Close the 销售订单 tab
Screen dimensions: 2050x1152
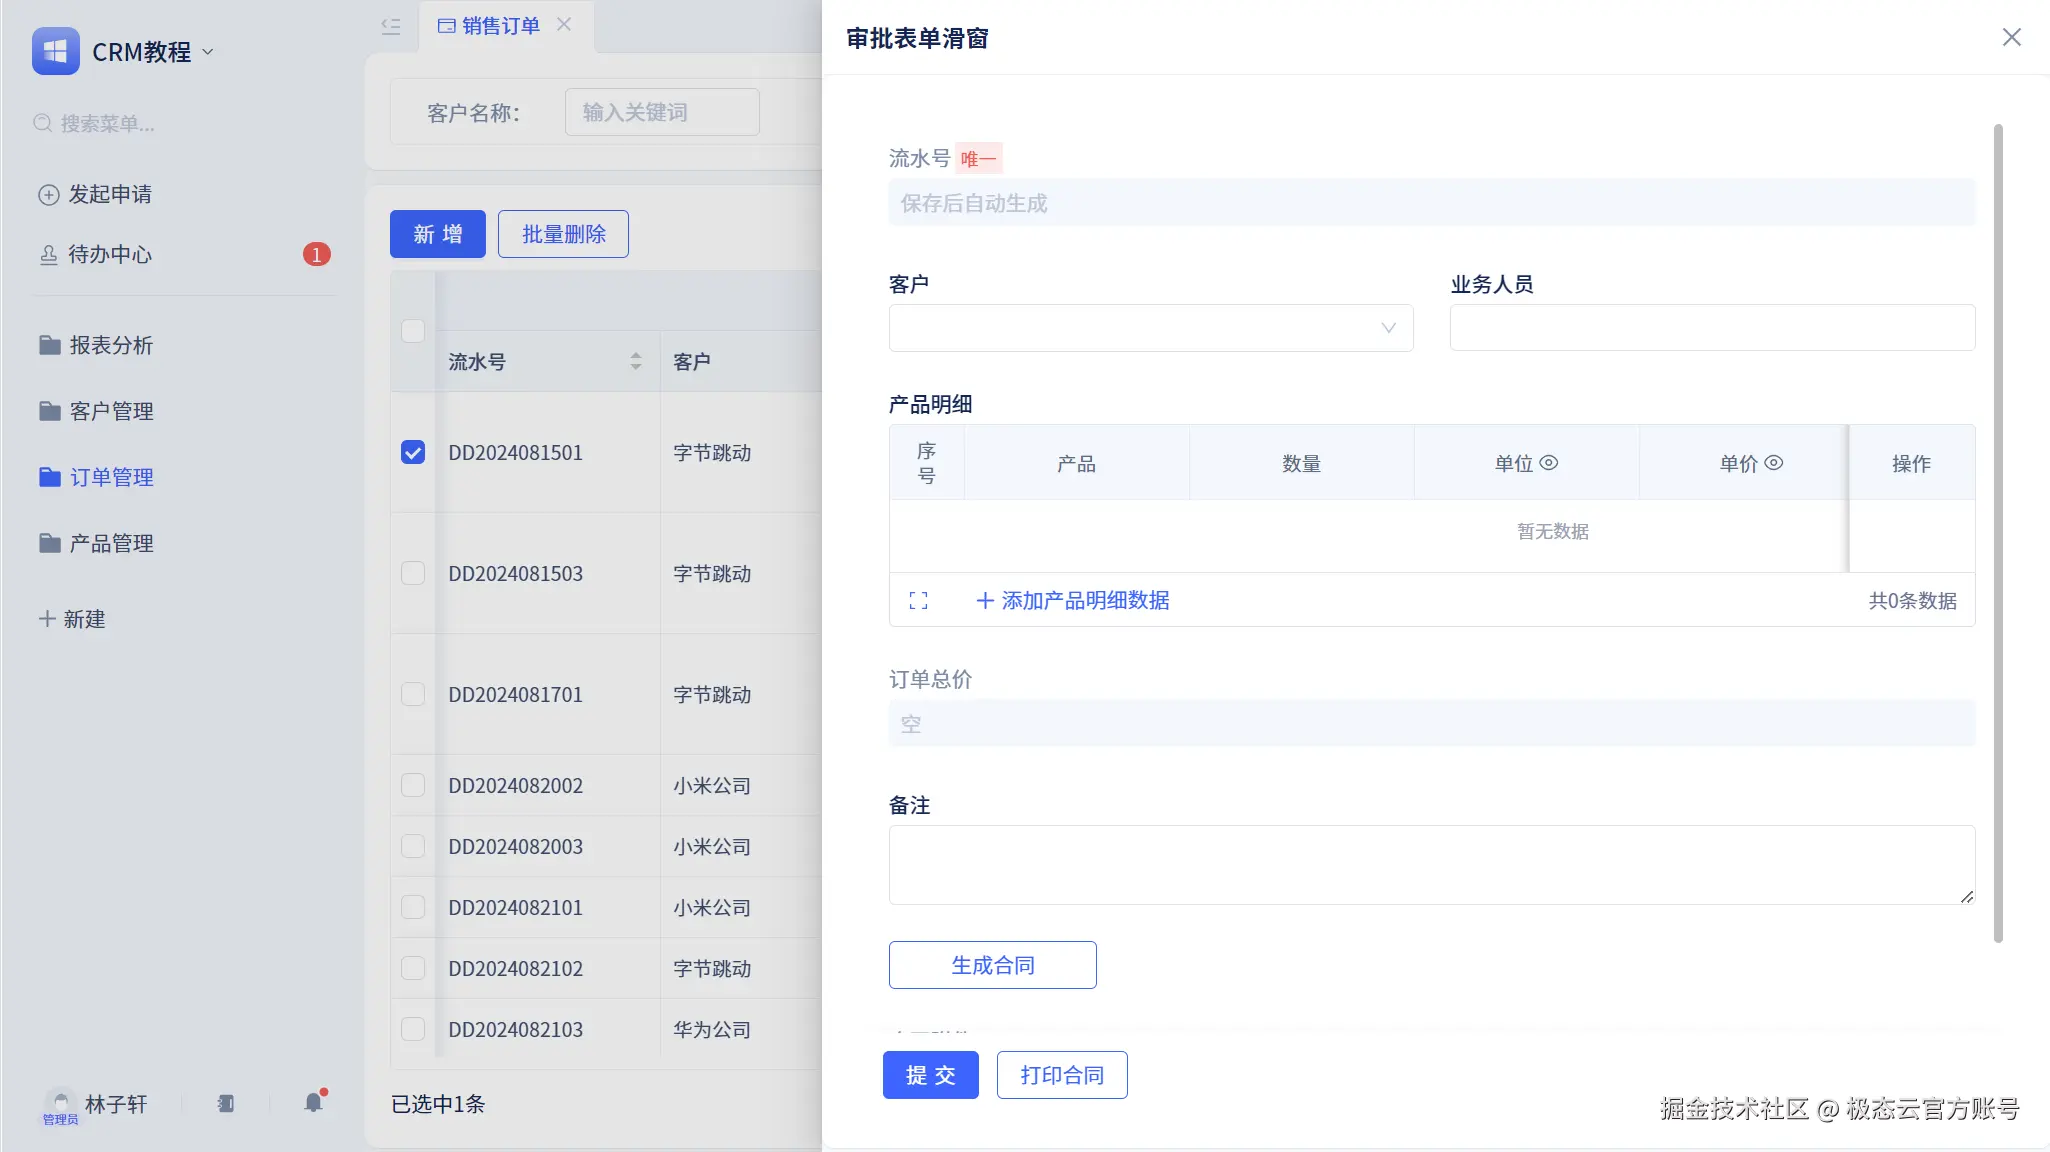pos(564,24)
